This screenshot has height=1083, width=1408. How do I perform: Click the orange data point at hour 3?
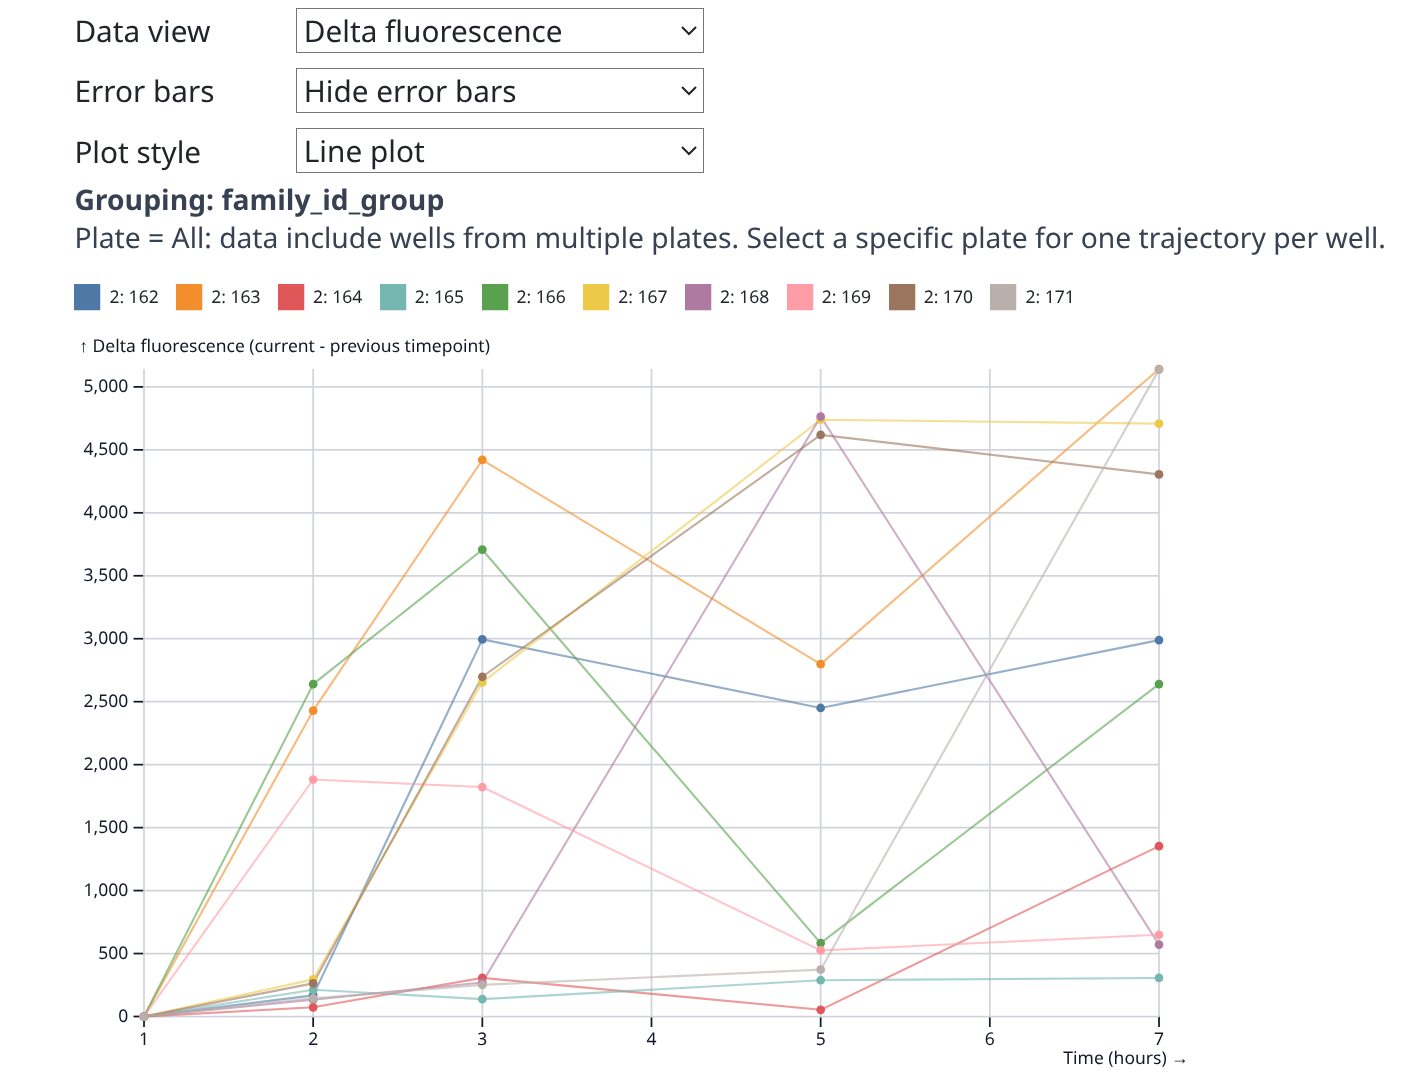(482, 460)
